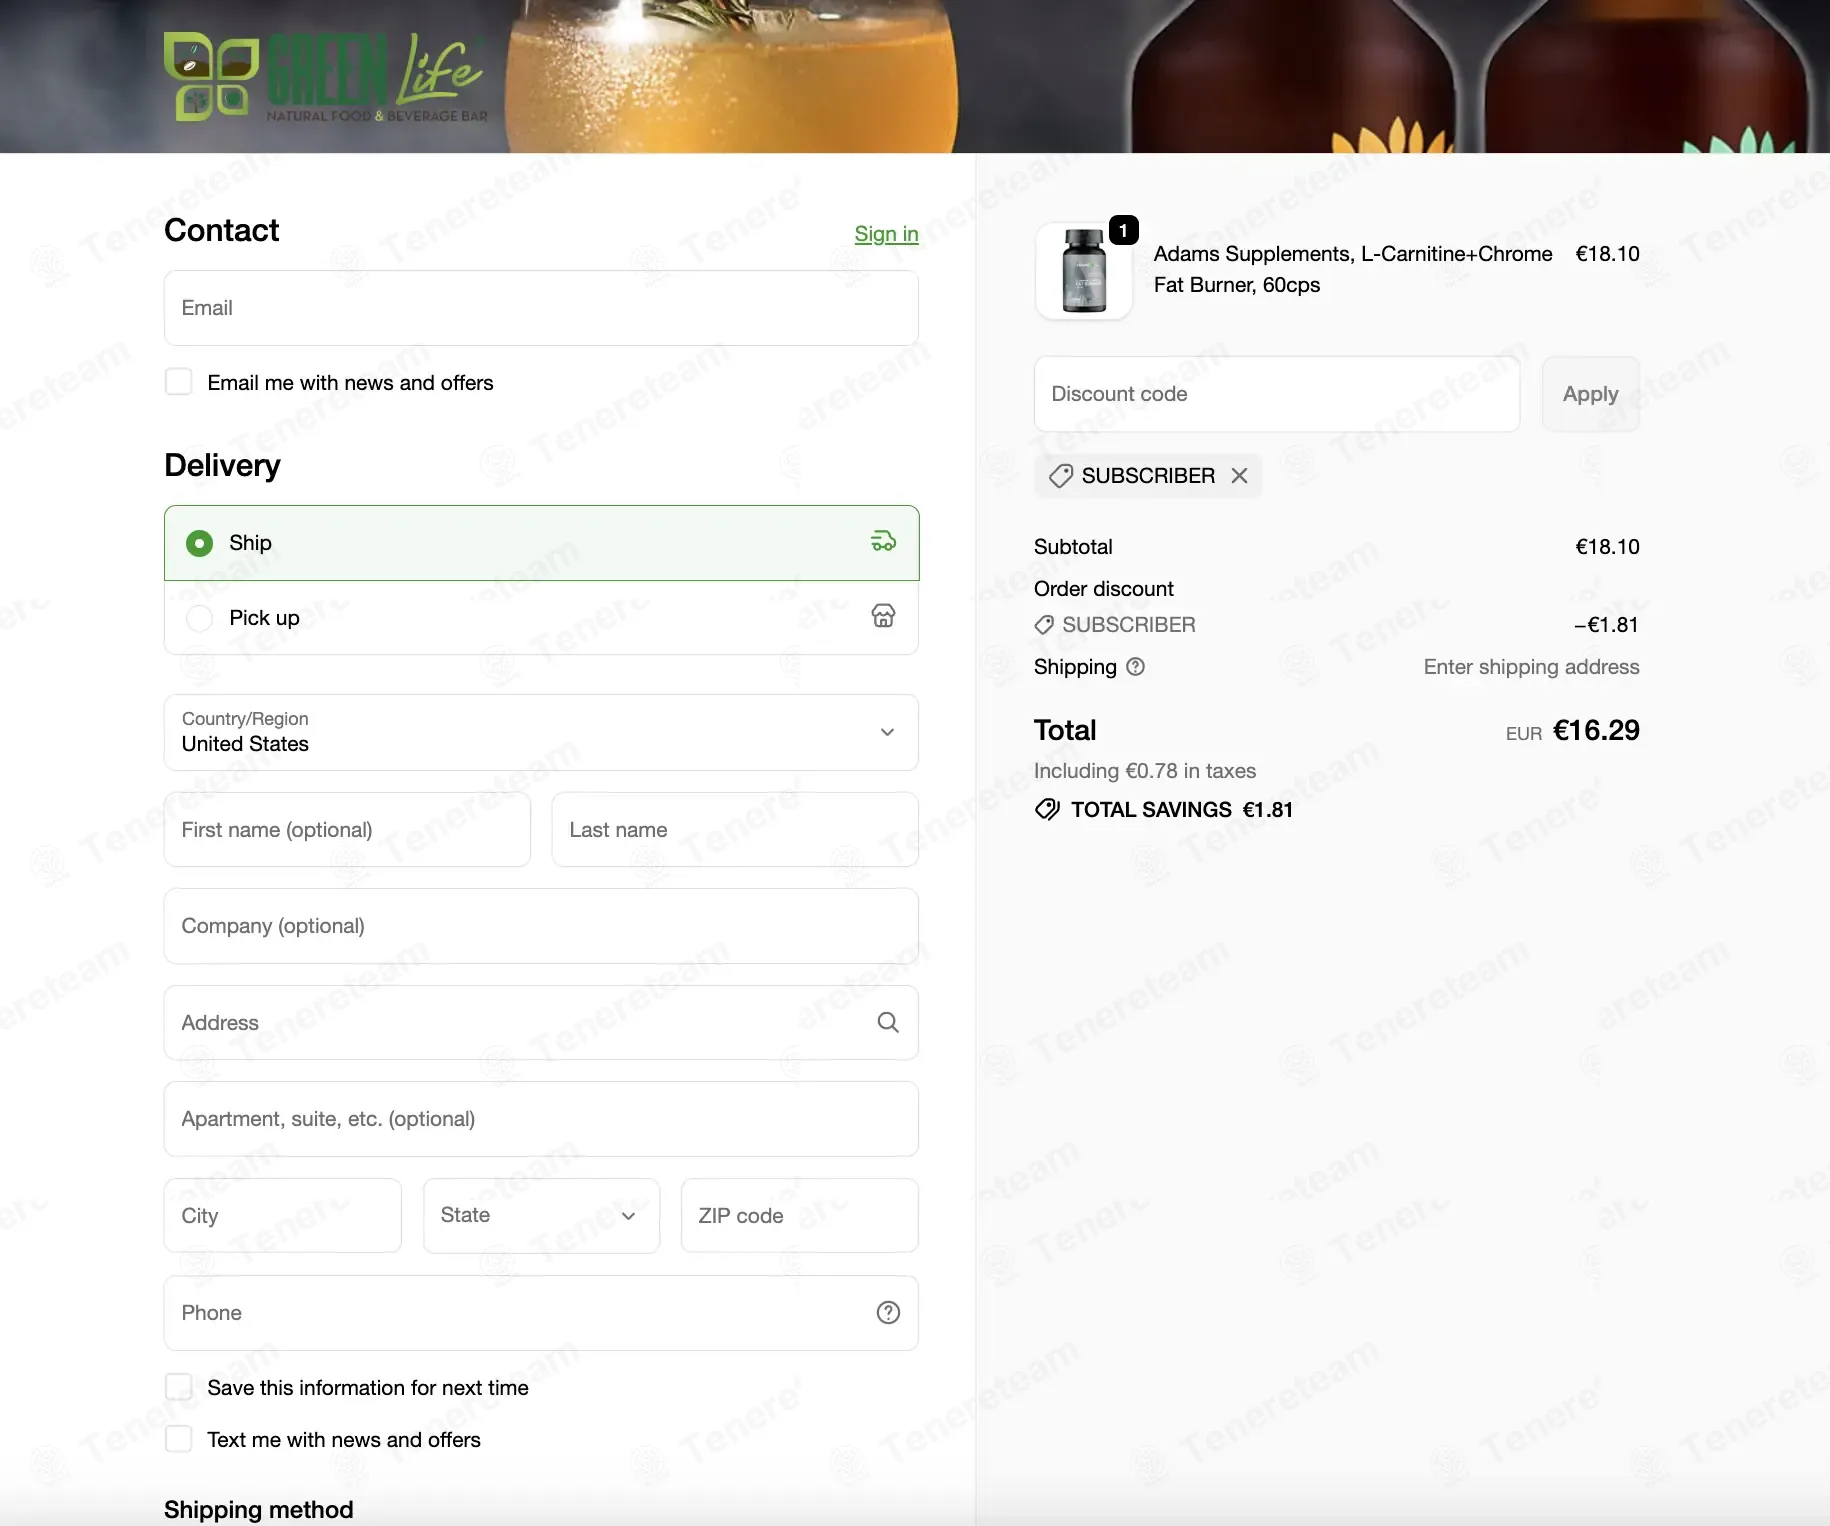1830x1526 pixels.
Task: Open the Phone field help icon
Action: [887, 1312]
